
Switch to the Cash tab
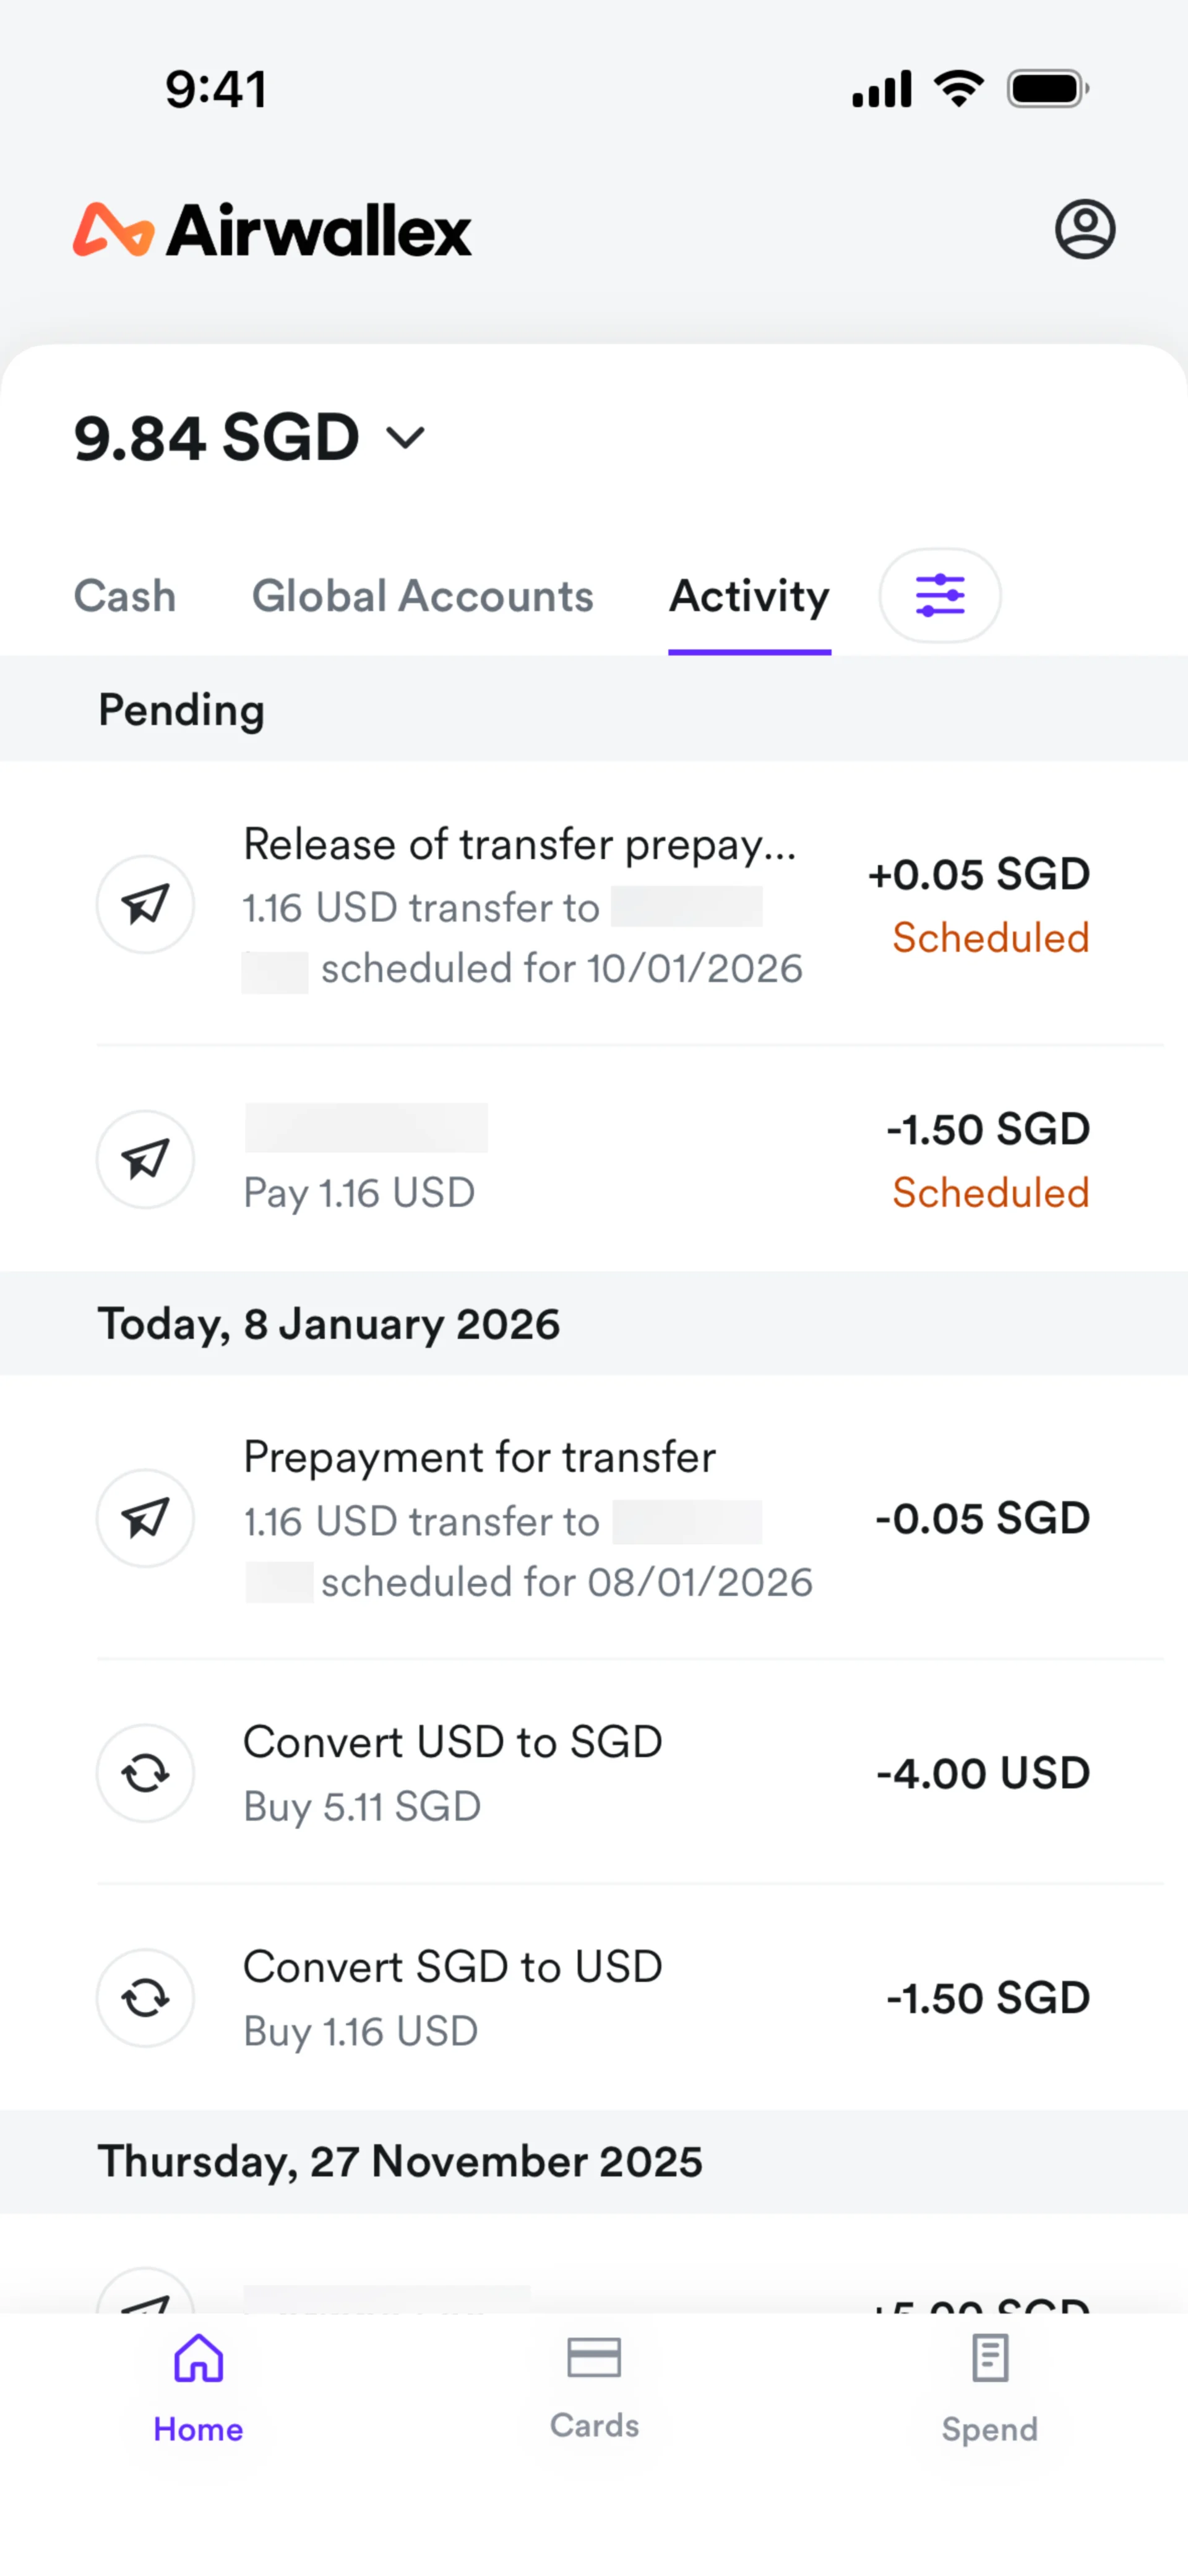point(125,596)
